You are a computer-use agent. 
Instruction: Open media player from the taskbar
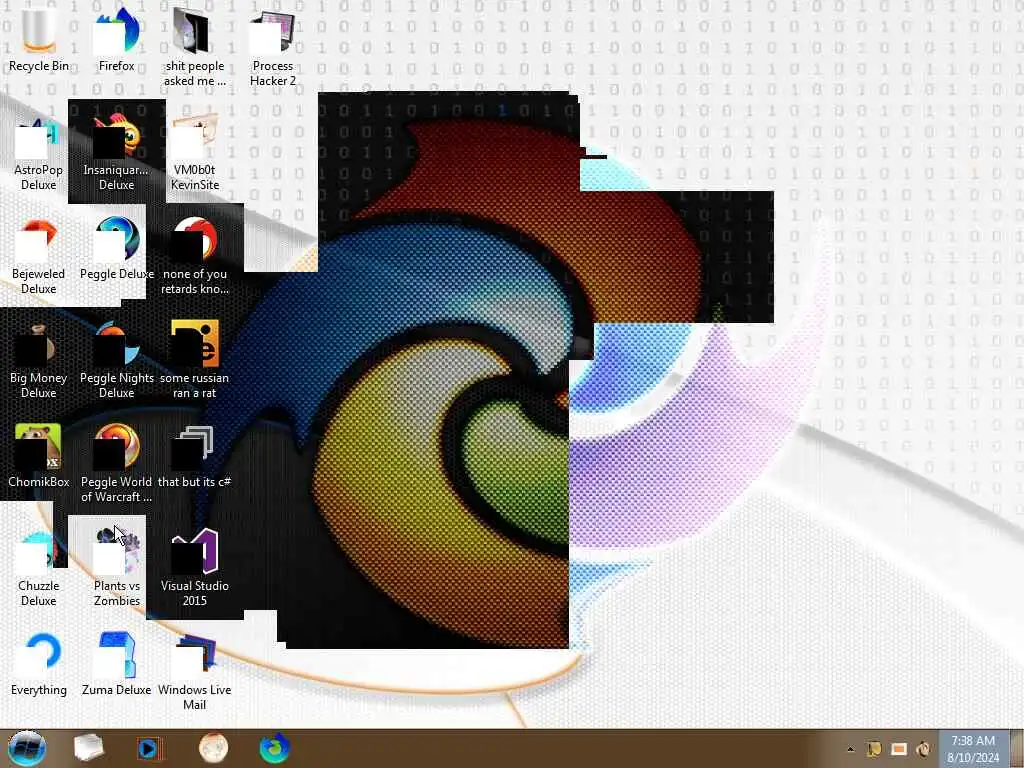coord(150,748)
